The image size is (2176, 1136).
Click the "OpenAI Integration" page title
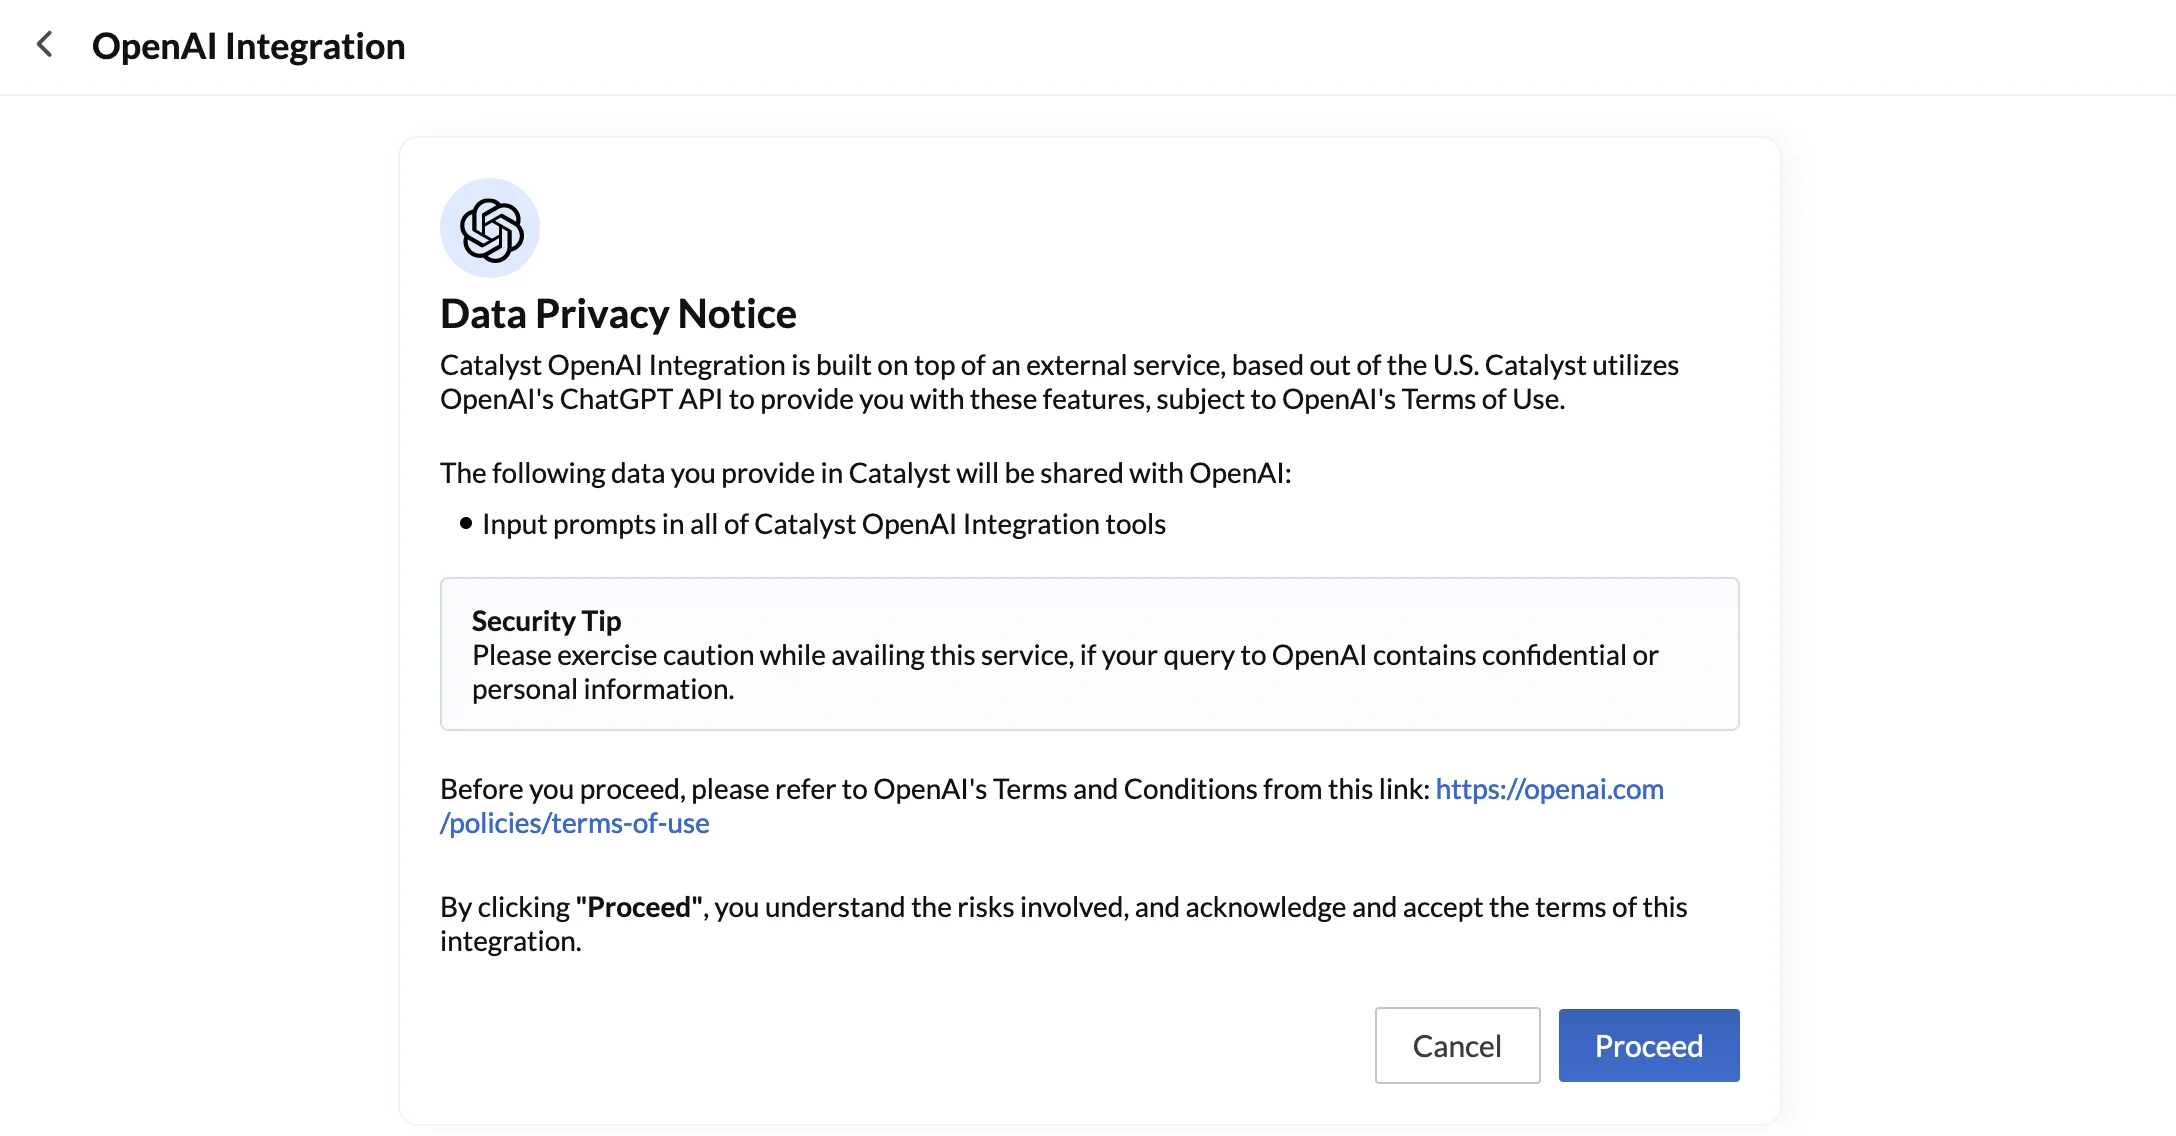[248, 46]
